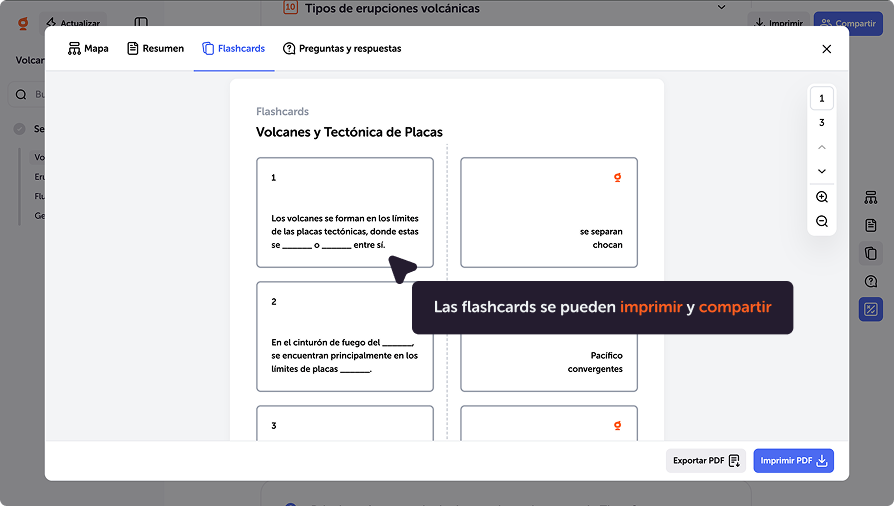
Task: Click the background search magnifier icon
Action: pos(21,95)
